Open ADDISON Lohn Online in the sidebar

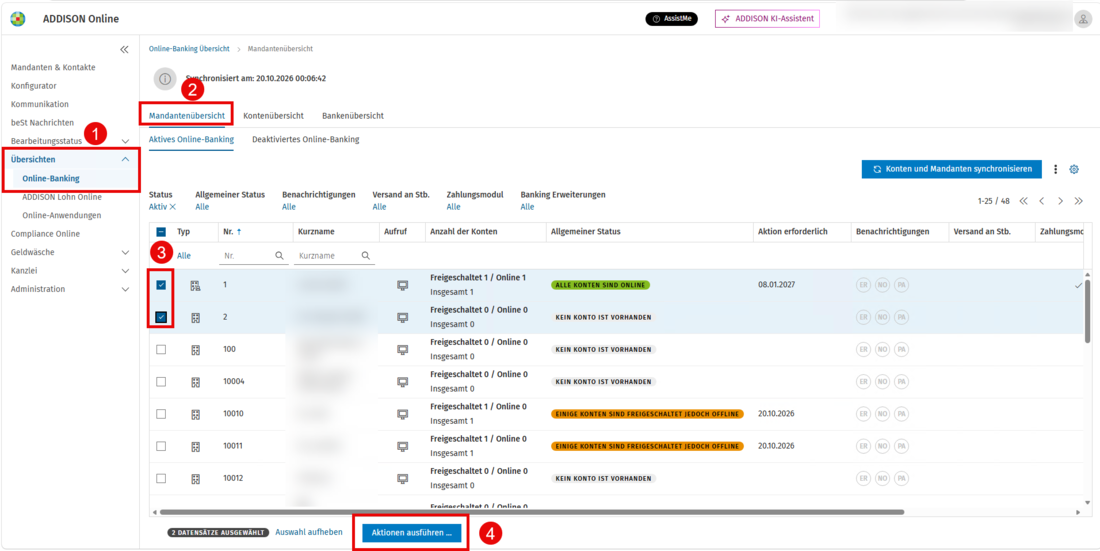[x=62, y=197]
